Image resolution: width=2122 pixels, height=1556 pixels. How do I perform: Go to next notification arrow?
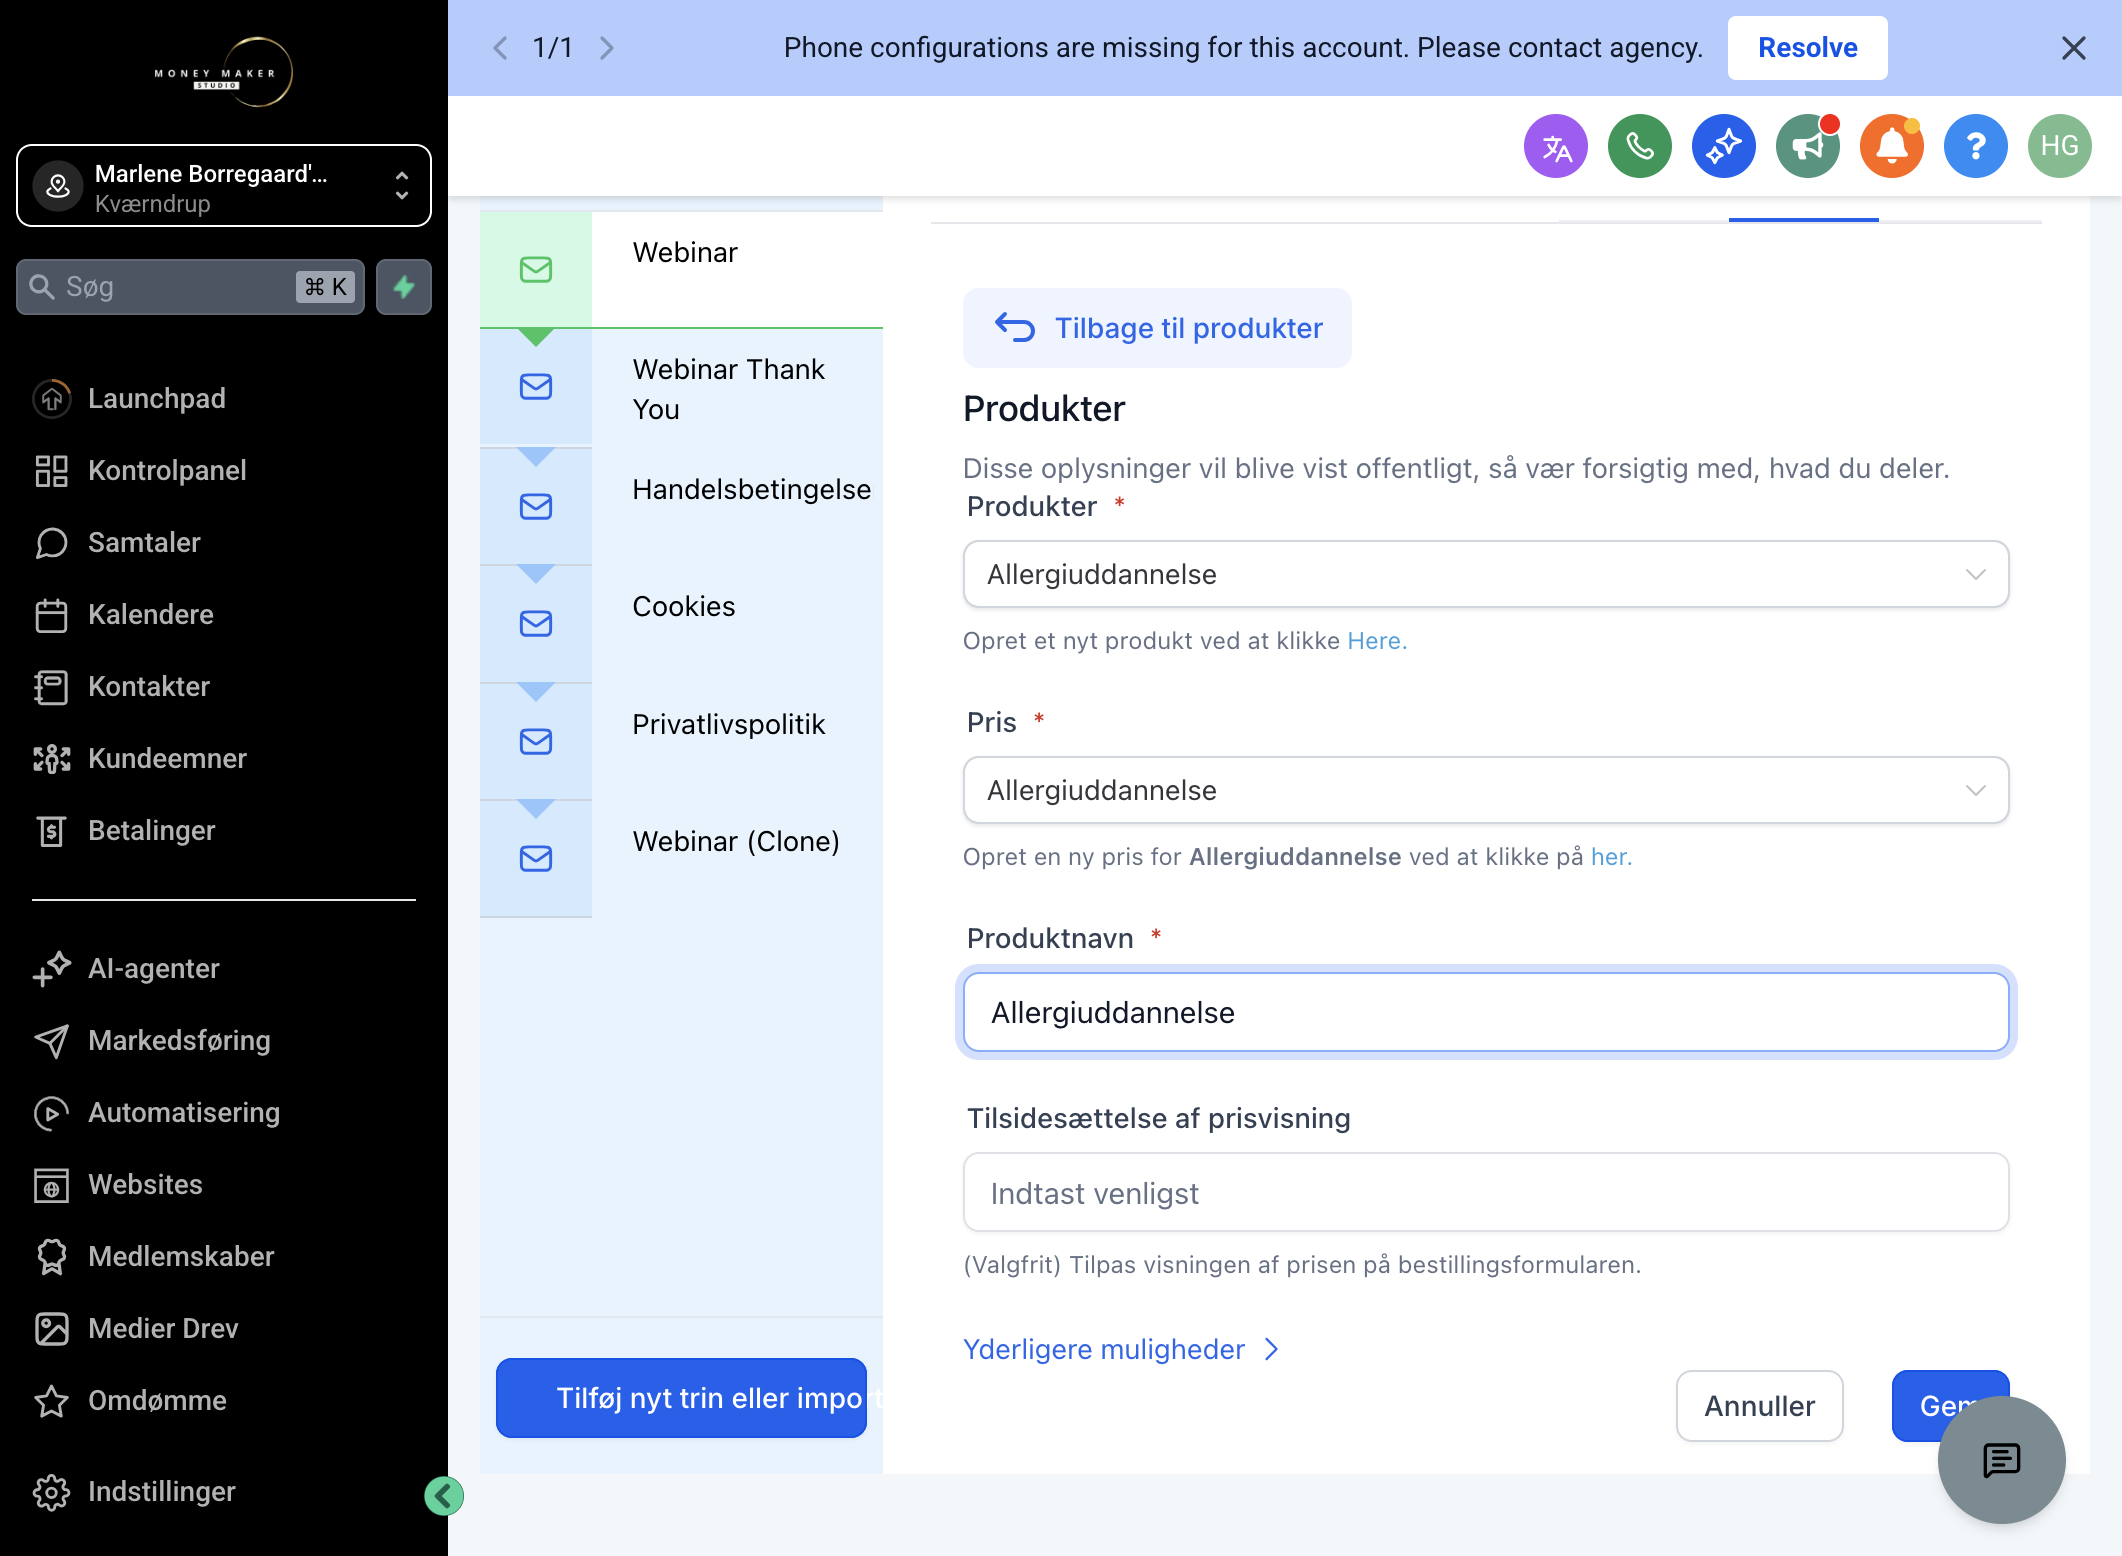click(606, 48)
